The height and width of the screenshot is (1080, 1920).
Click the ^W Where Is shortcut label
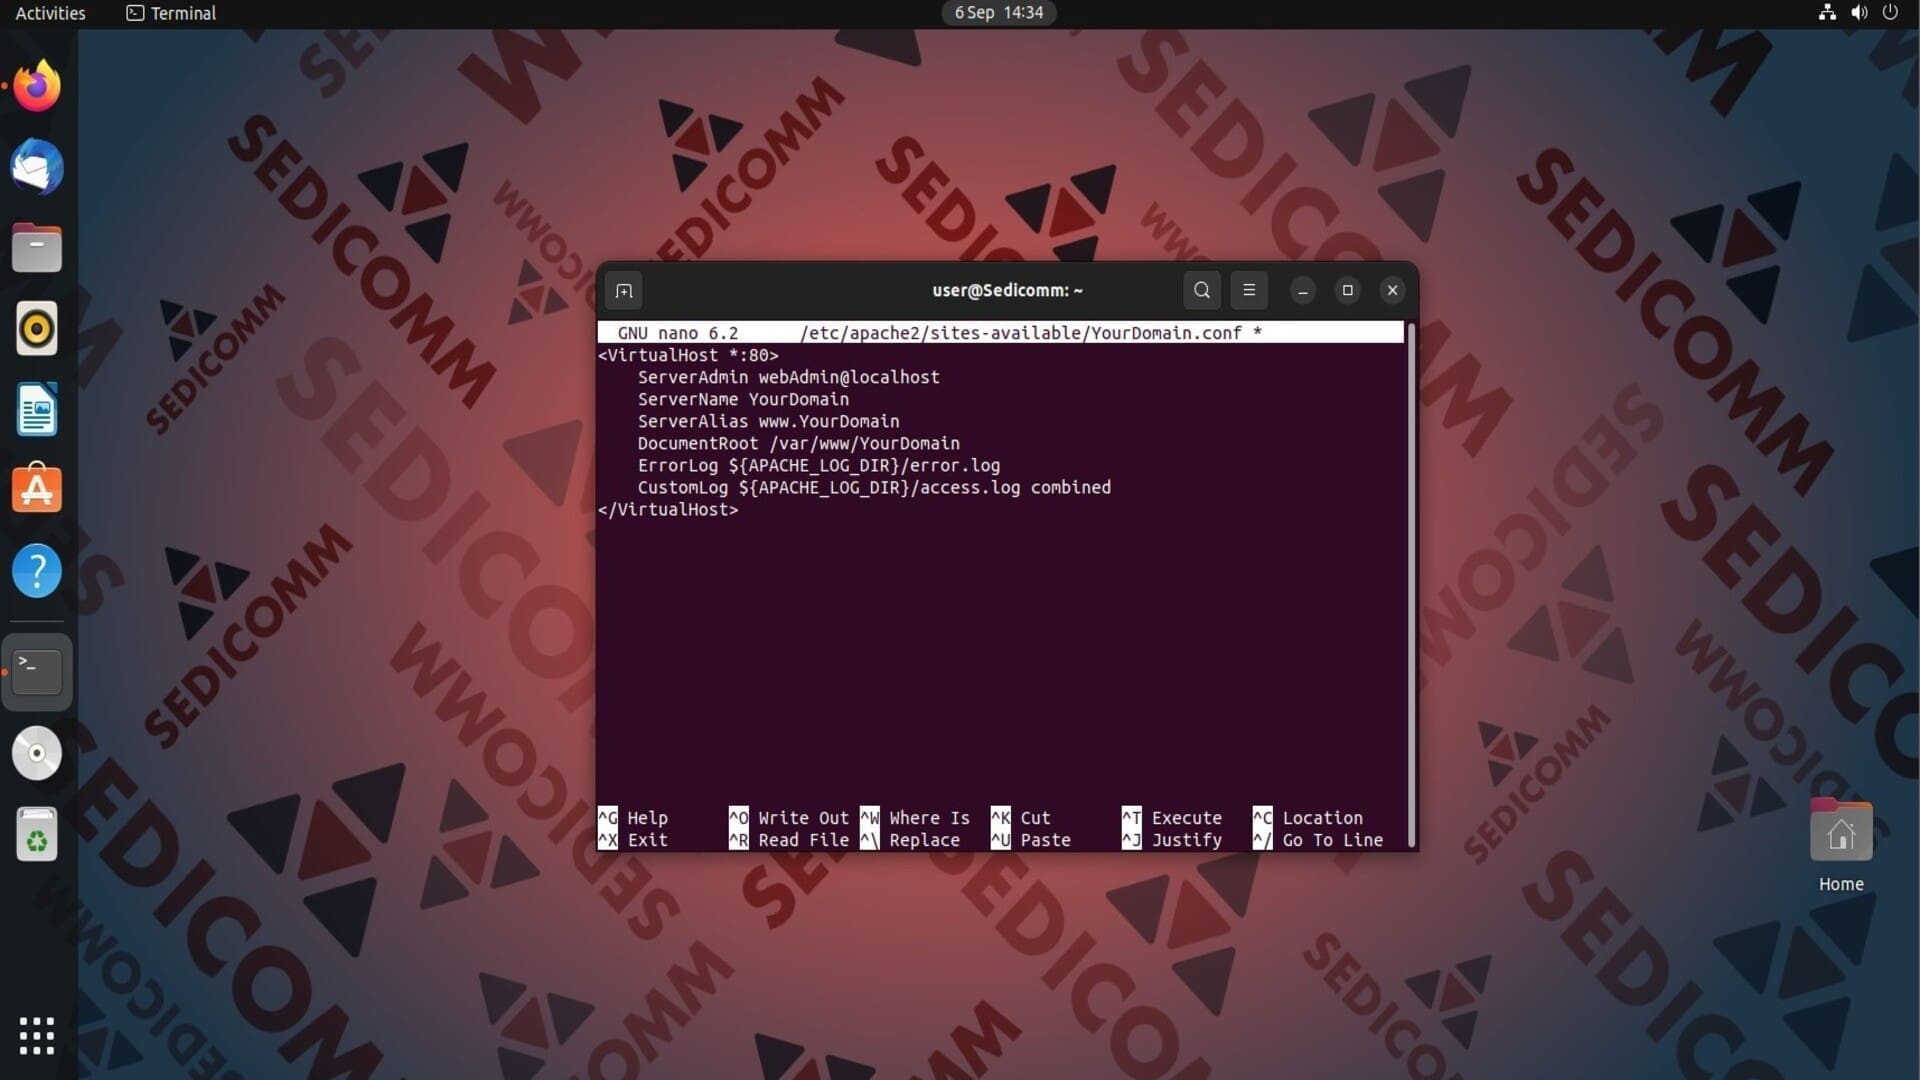(915, 818)
